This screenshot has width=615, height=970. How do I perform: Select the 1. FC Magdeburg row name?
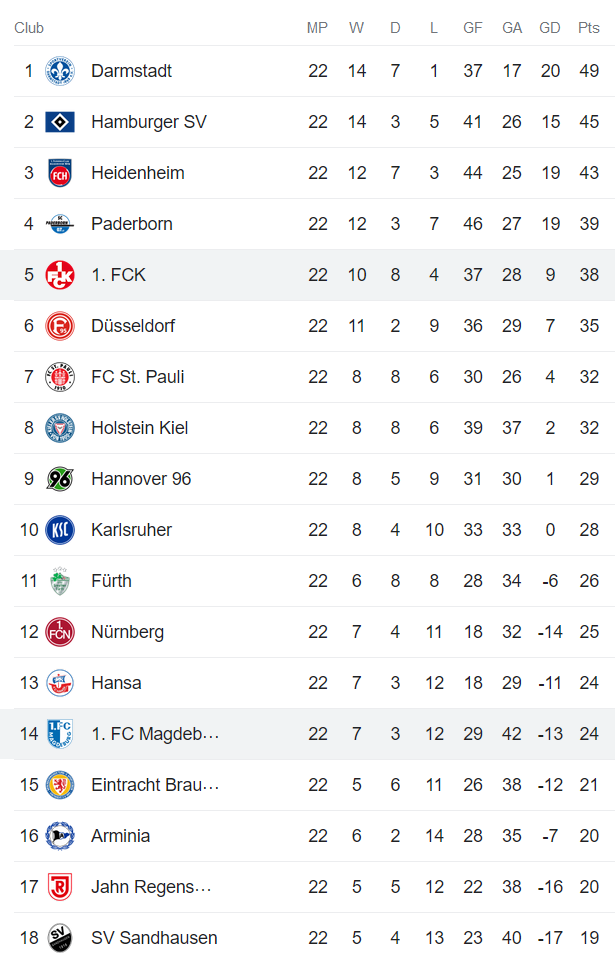click(x=154, y=734)
